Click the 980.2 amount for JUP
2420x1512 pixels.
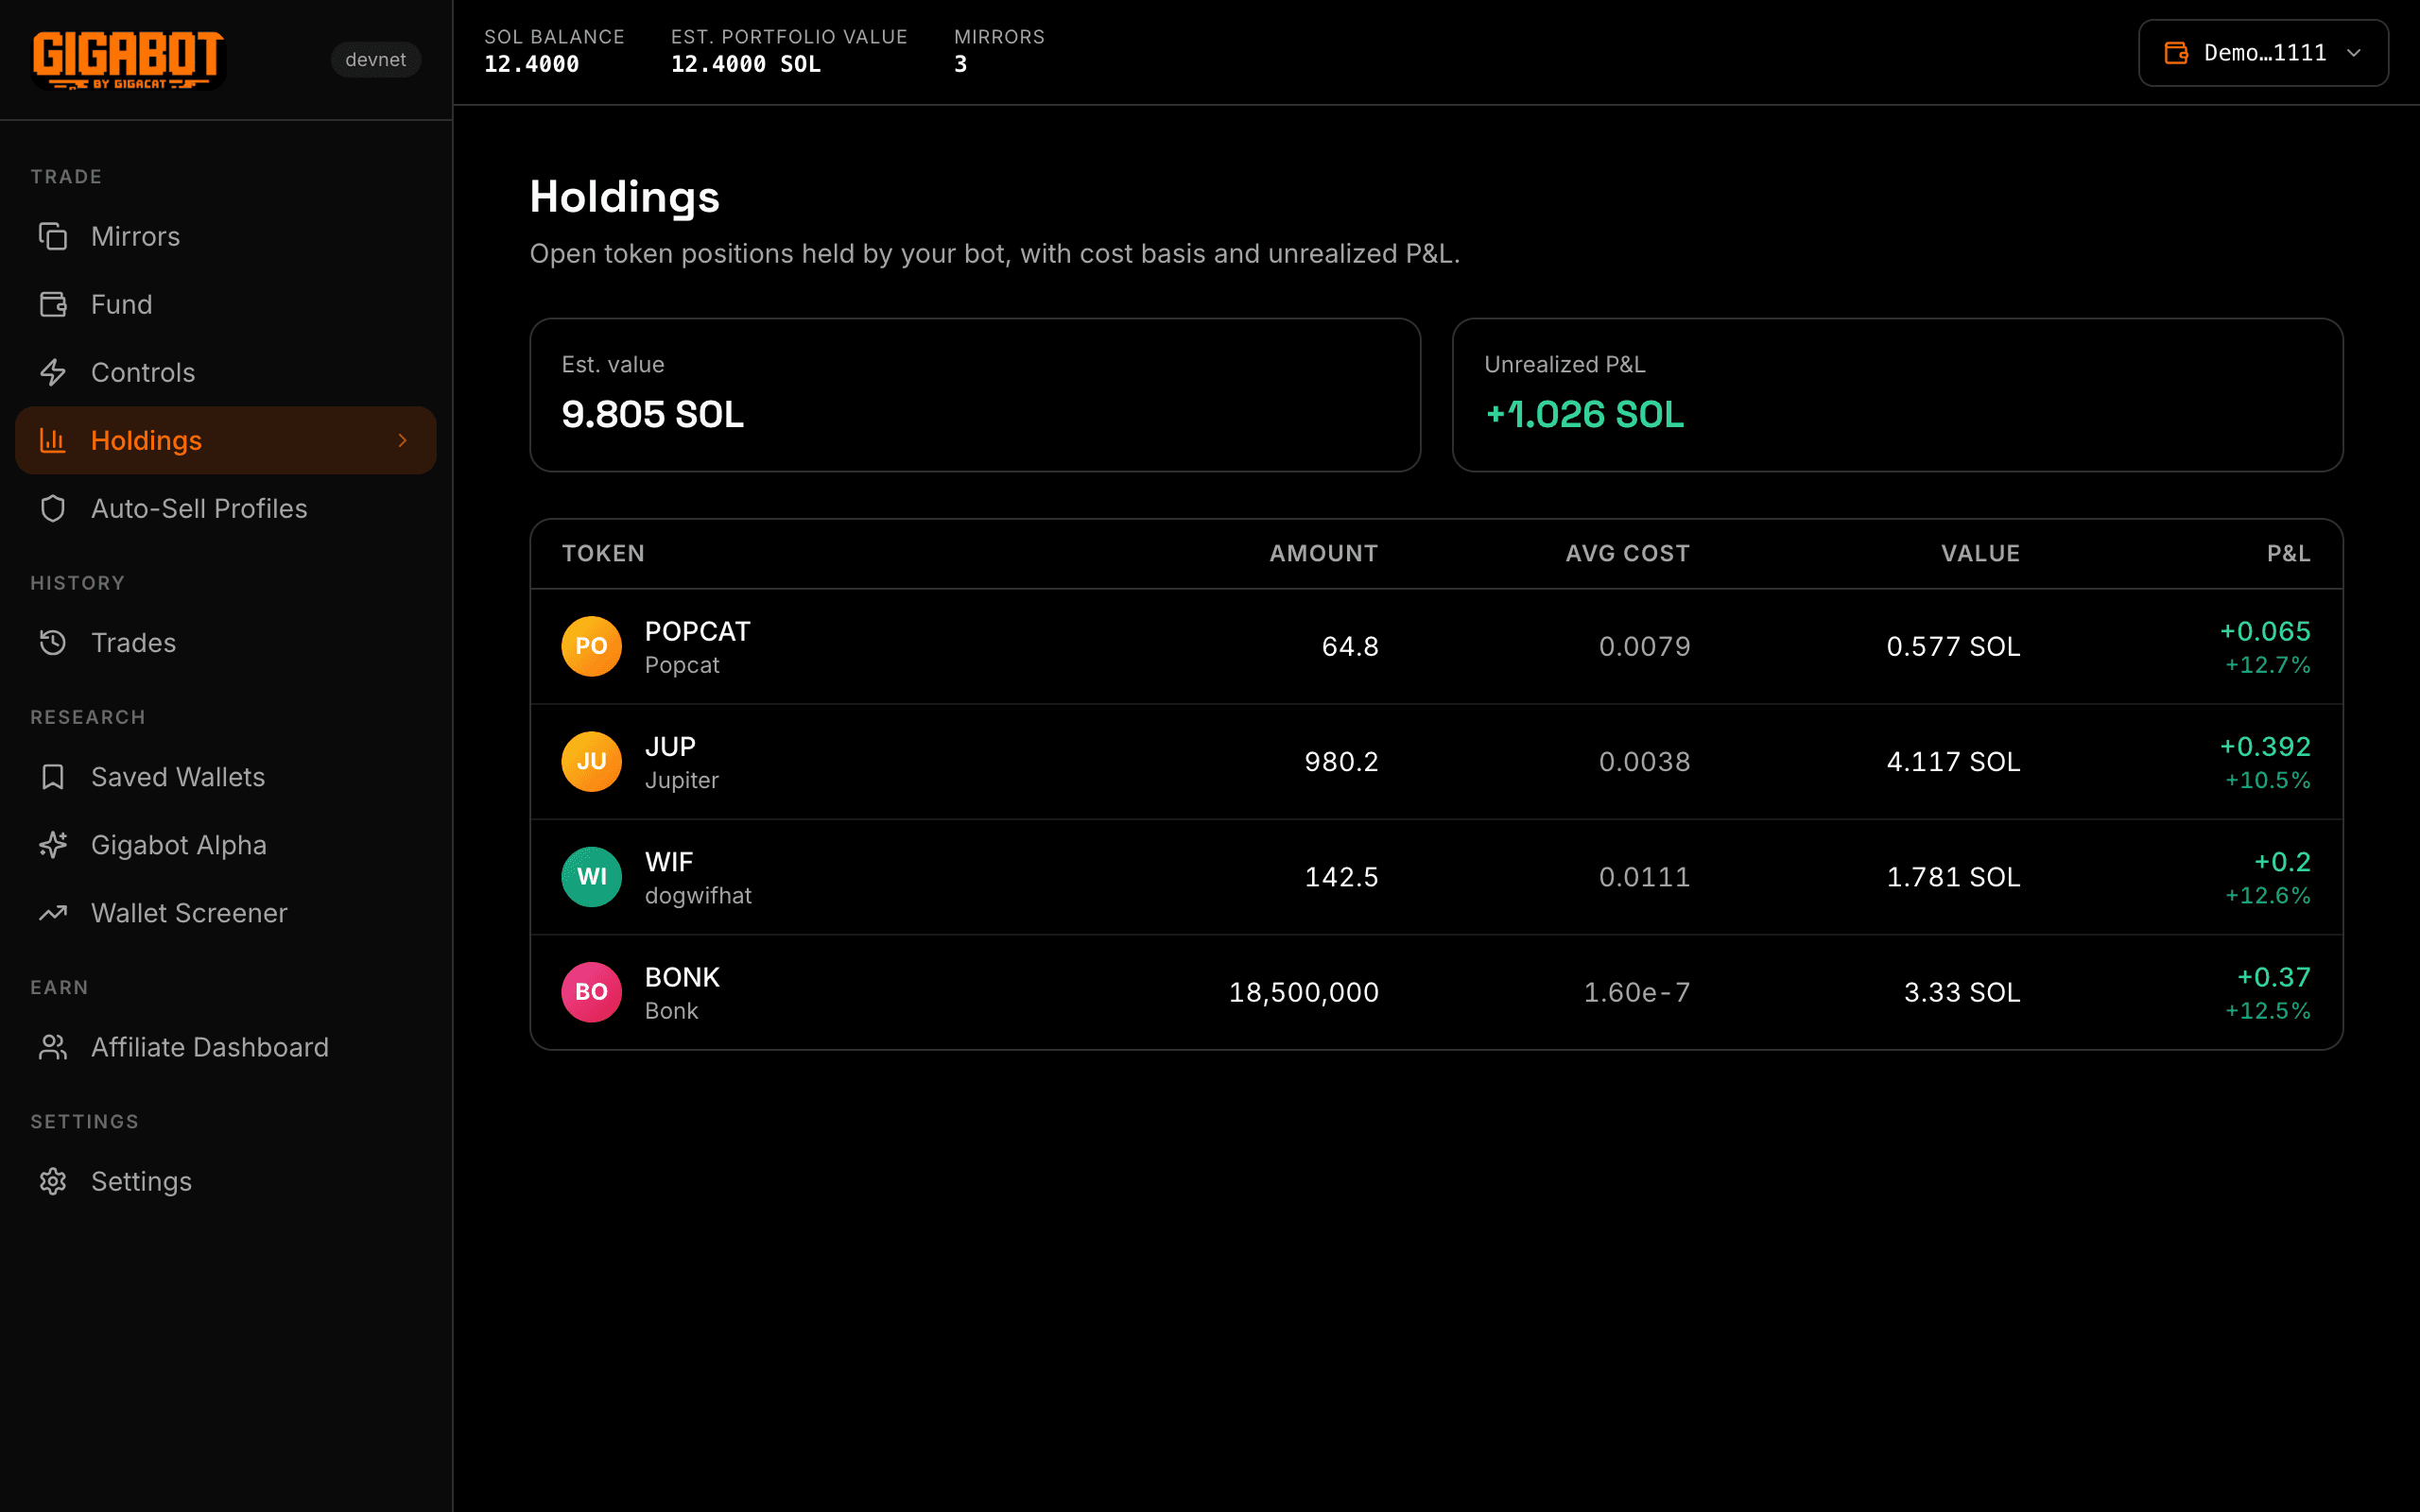pyautogui.click(x=1341, y=761)
